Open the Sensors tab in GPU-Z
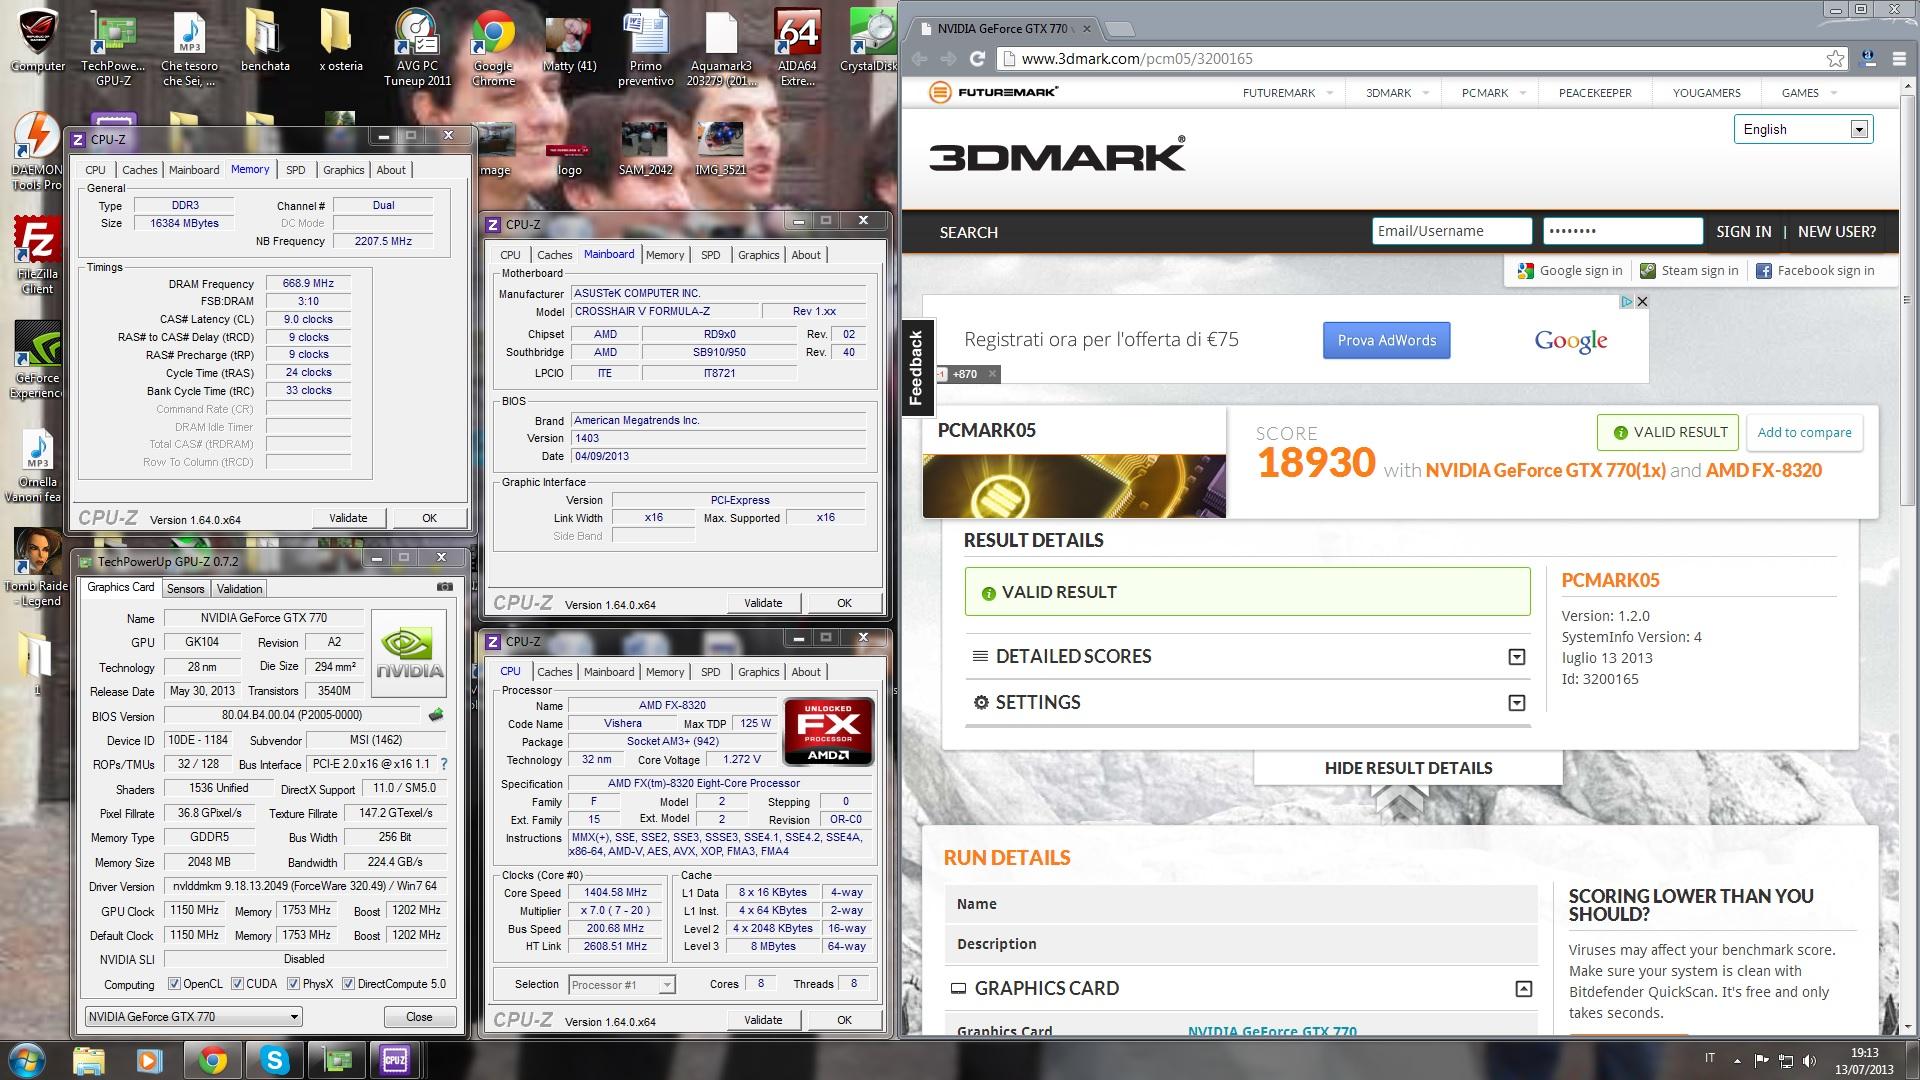This screenshot has height=1080, width=1920. [x=185, y=589]
